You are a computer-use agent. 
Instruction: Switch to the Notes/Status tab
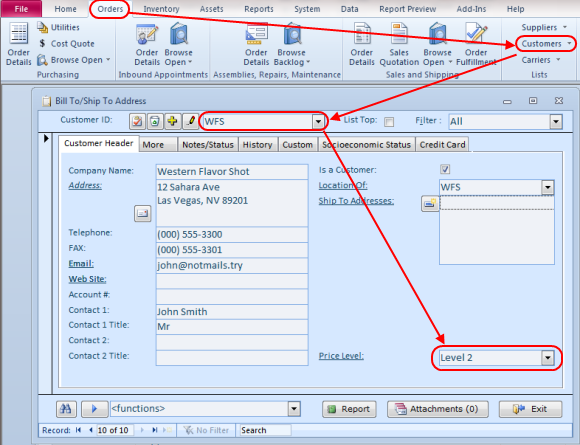pyautogui.click(x=208, y=145)
